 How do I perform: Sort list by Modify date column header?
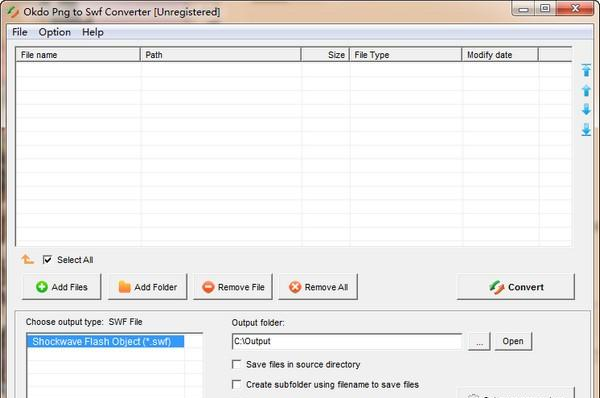(500, 55)
